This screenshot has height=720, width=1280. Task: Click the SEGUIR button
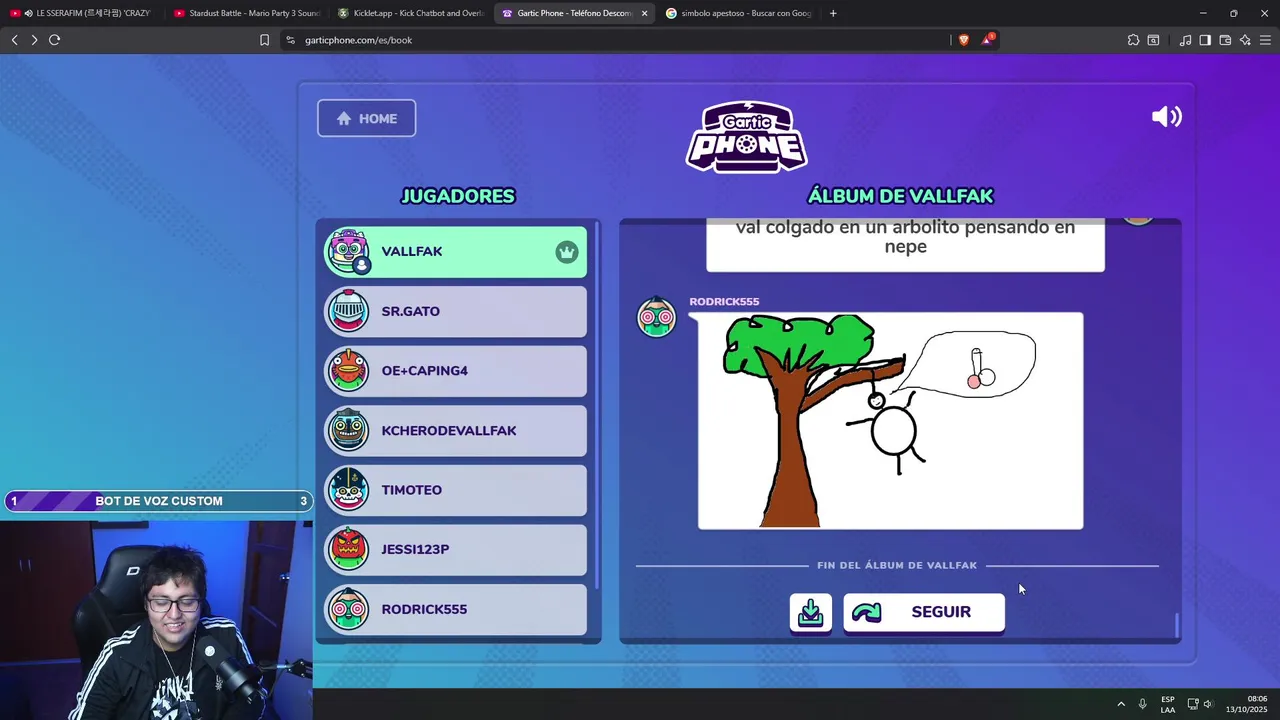click(924, 612)
